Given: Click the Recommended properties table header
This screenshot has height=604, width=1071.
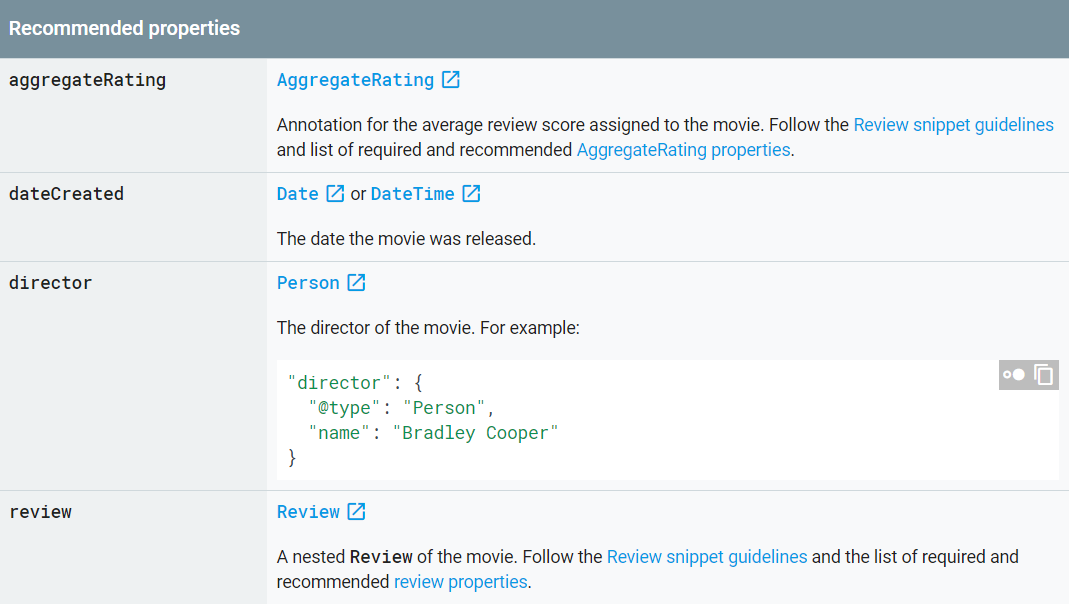Looking at the screenshot, I should 124,28.
